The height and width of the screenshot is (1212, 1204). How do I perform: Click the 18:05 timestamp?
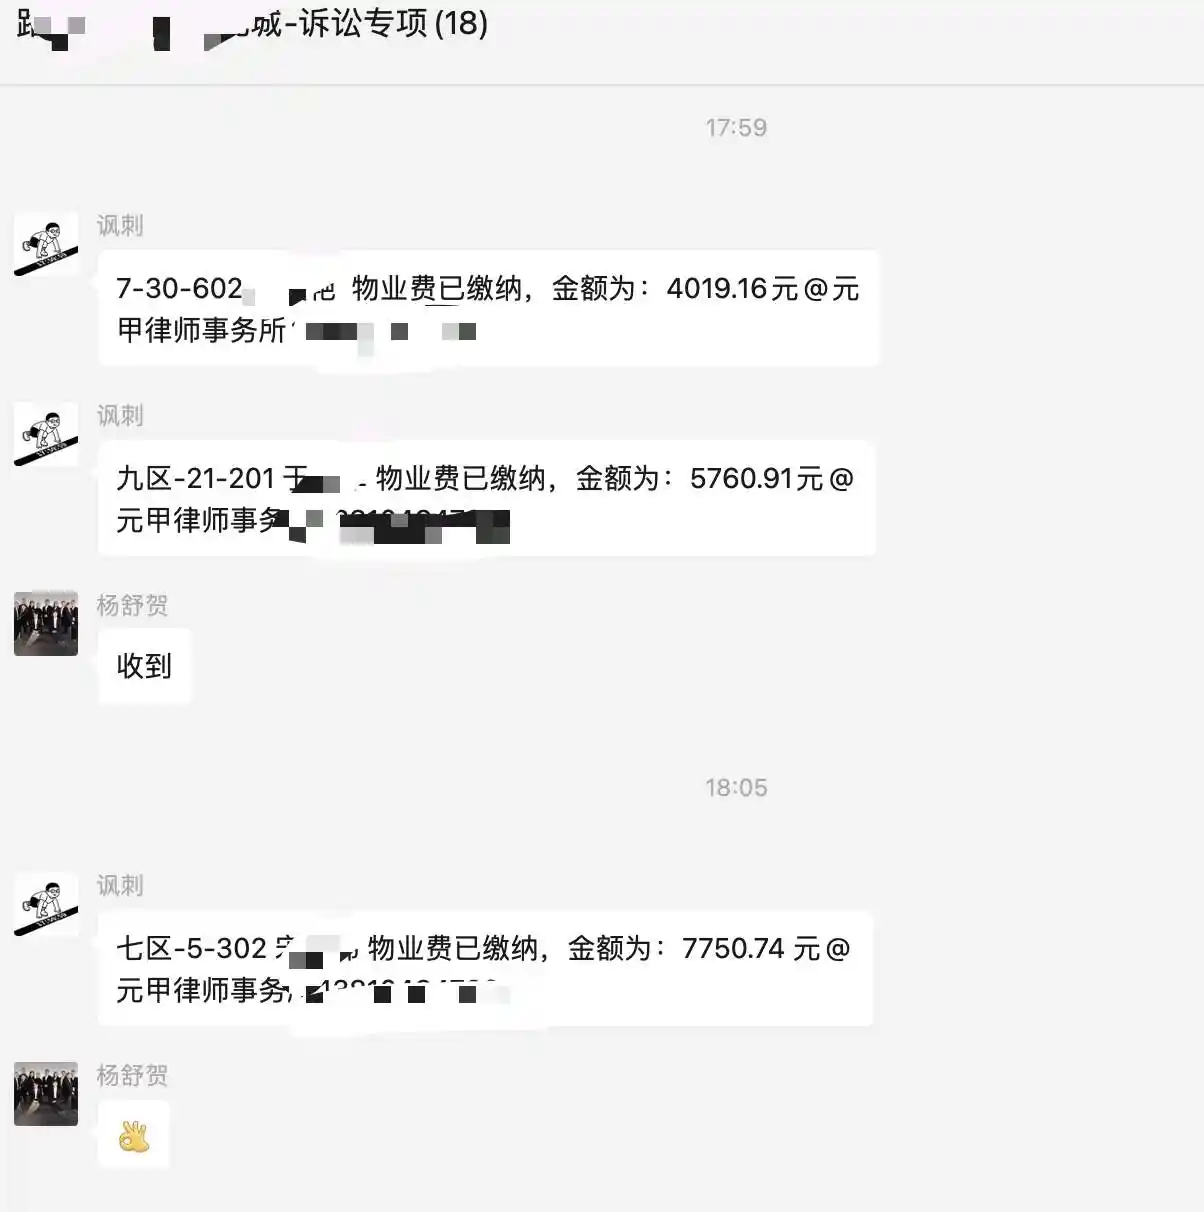click(736, 788)
